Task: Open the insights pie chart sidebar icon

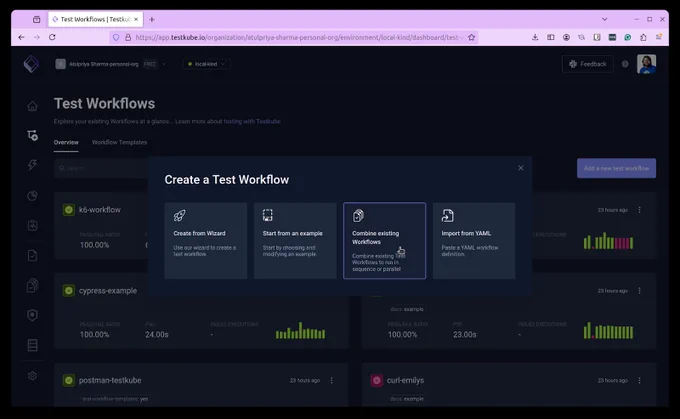Action: point(33,196)
